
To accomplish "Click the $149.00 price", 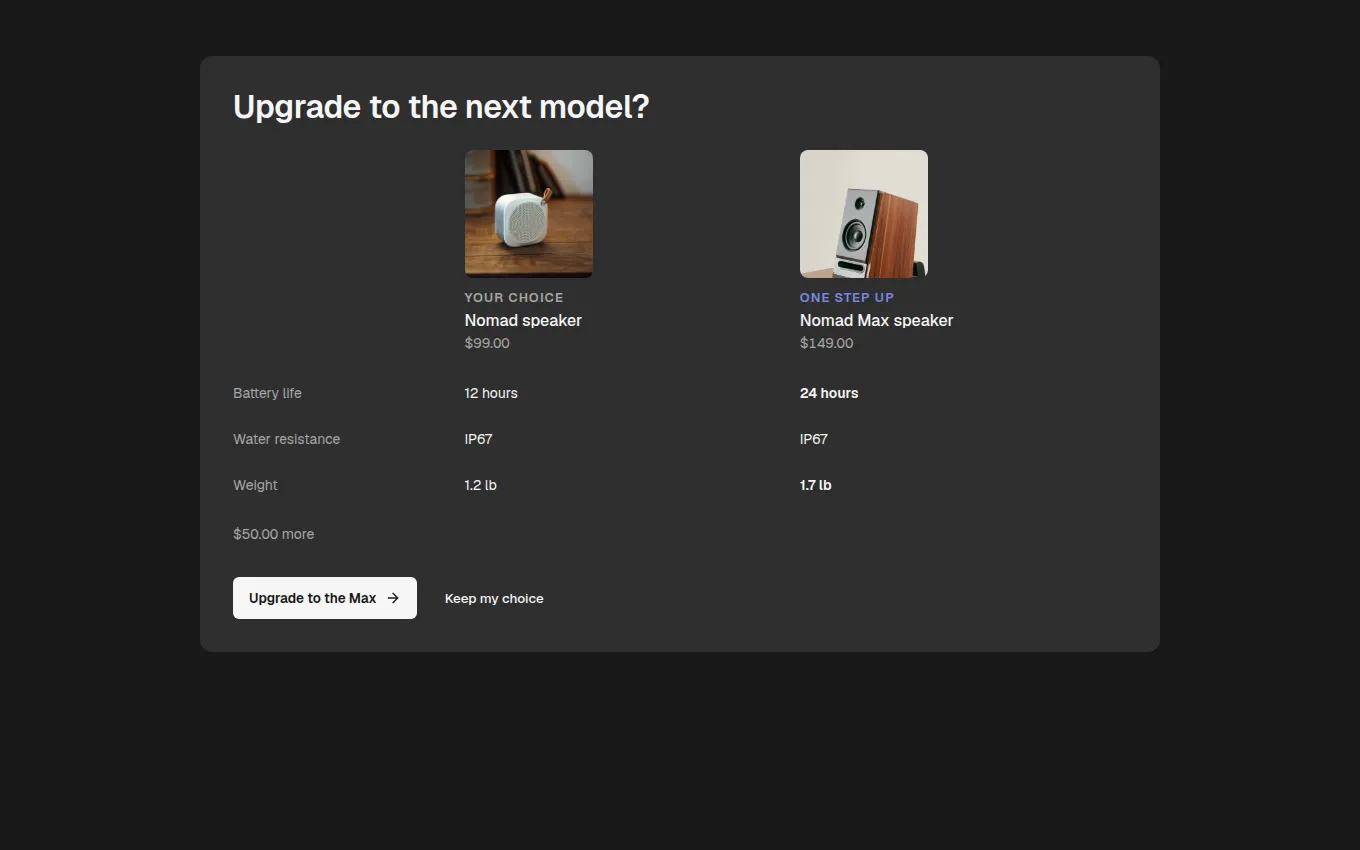I will (827, 343).
